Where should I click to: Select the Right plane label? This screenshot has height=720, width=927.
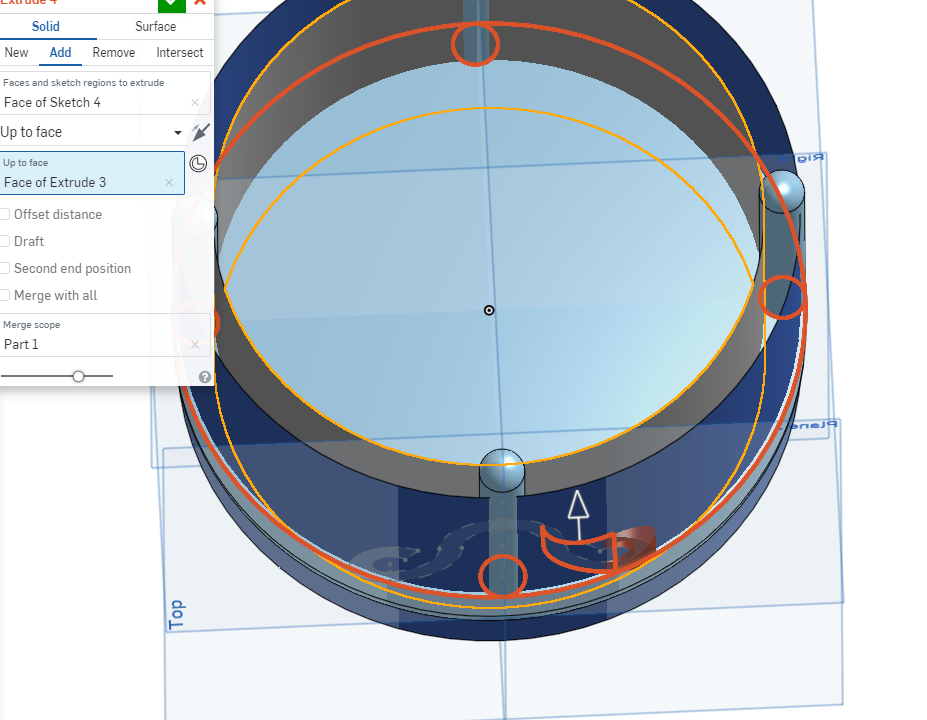point(801,158)
